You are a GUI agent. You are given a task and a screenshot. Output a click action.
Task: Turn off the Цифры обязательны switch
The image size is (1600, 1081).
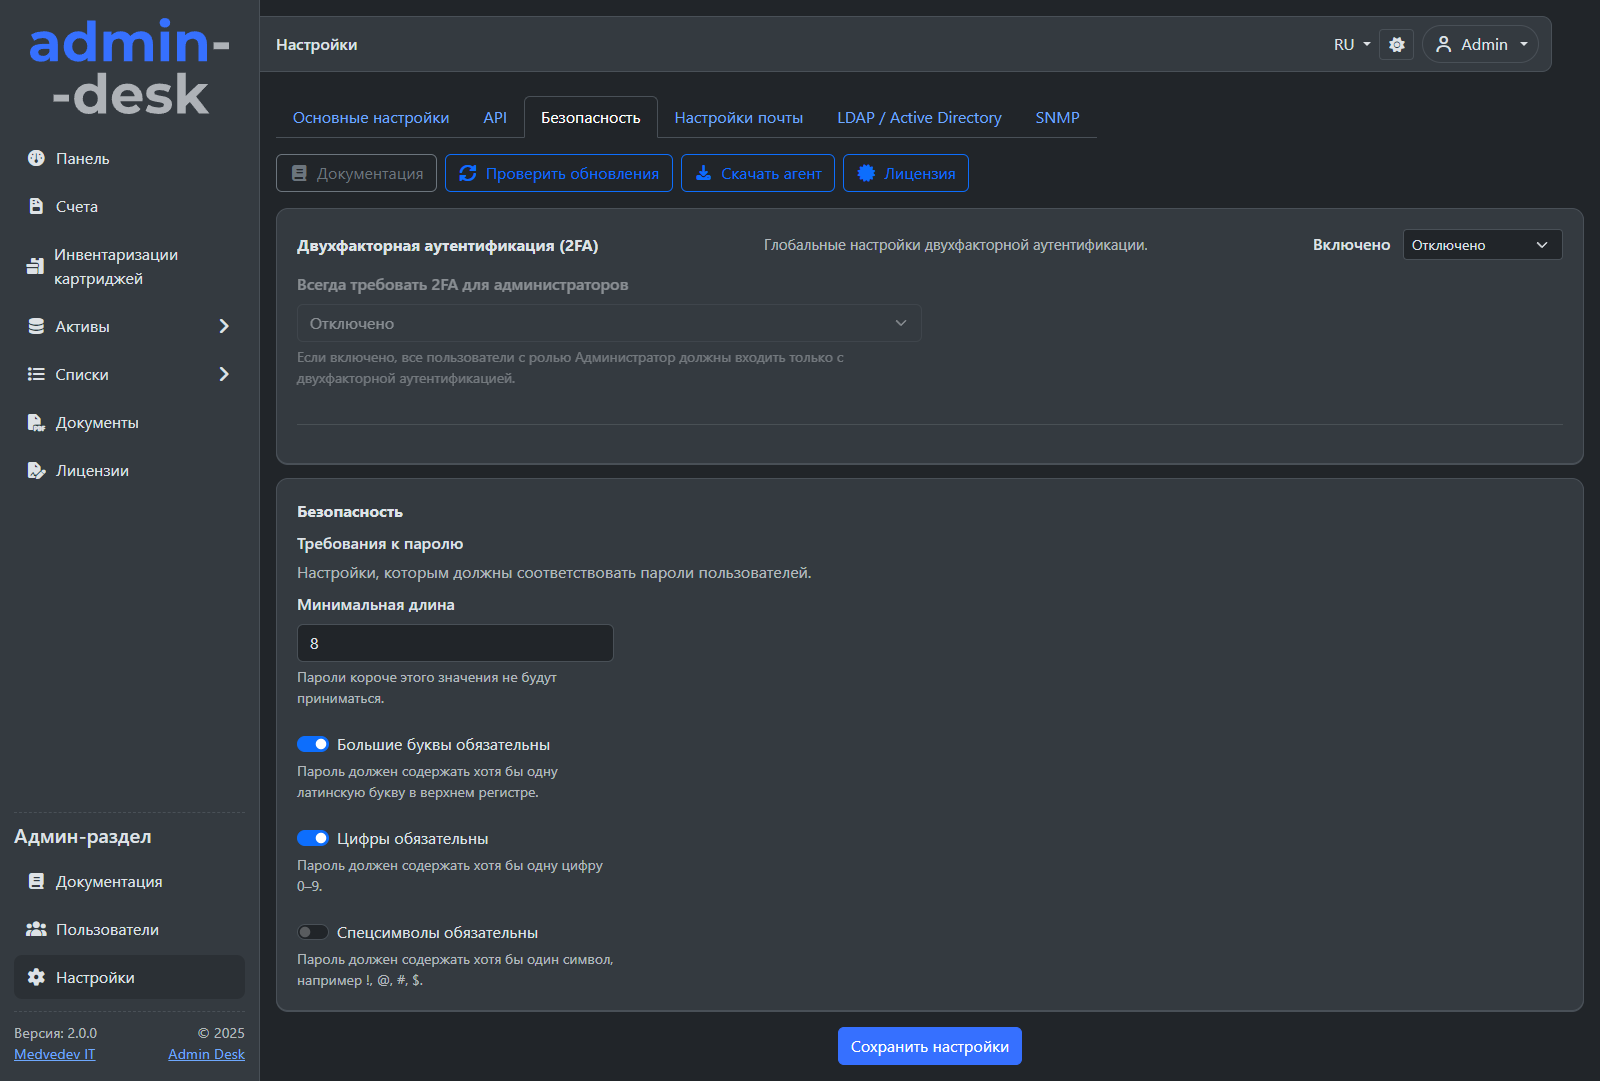click(x=313, y=838)
